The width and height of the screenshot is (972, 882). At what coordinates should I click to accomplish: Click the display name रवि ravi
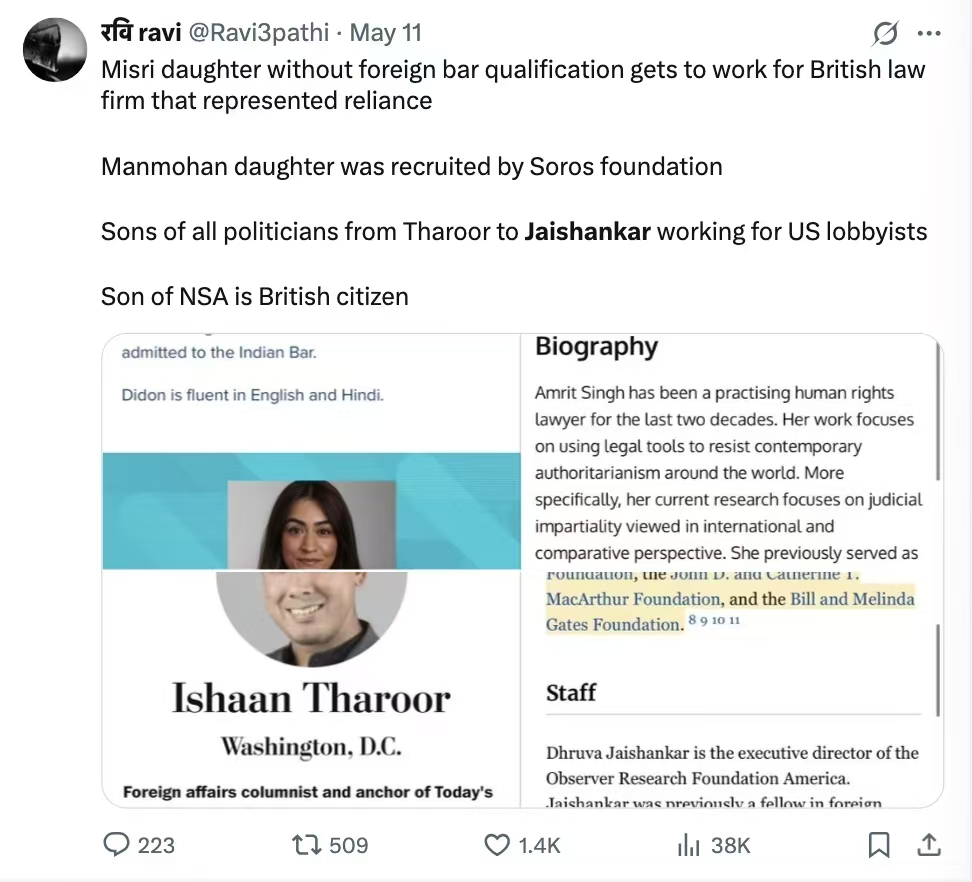140,32
